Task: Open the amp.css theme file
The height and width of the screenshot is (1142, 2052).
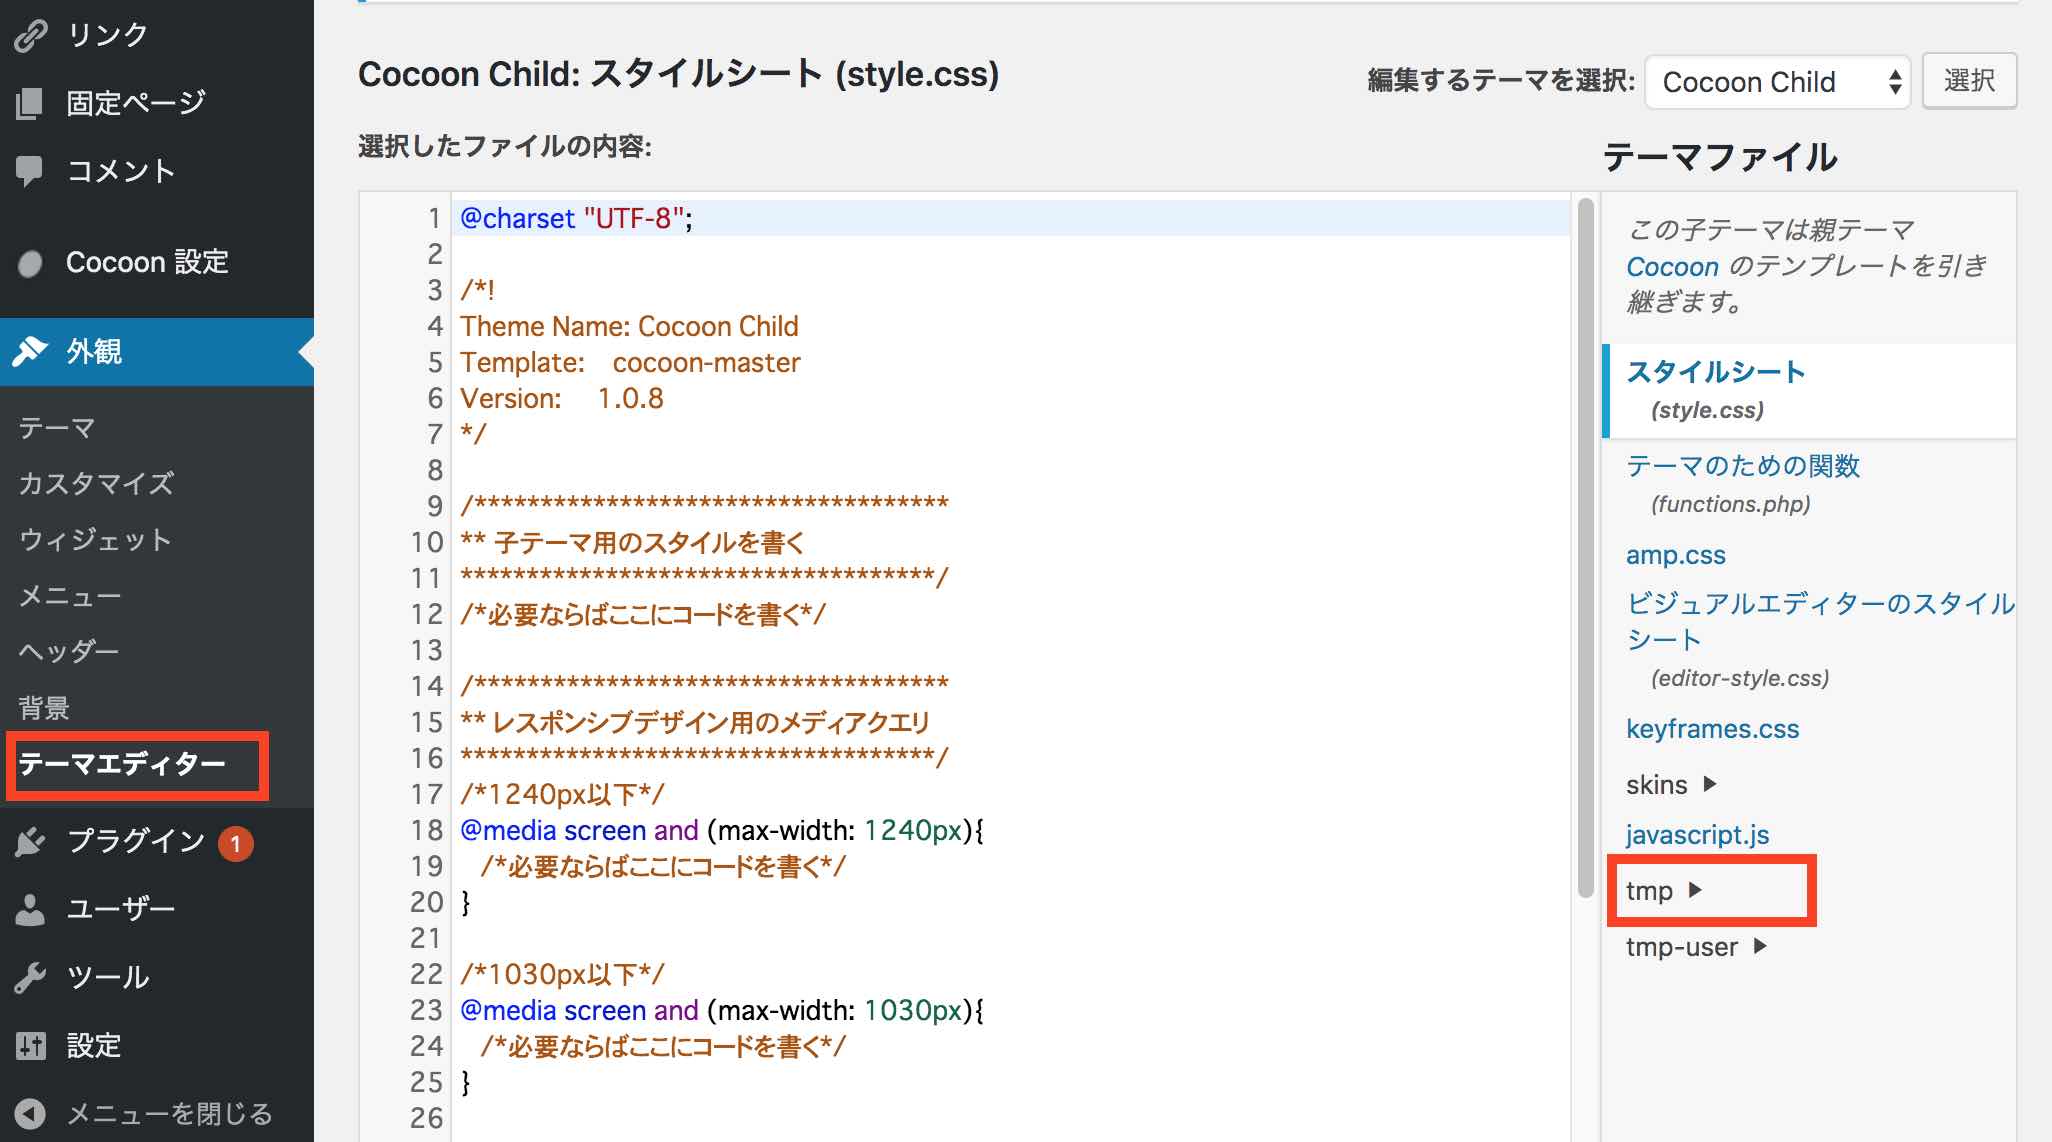Action: (x=1676, y=554)
